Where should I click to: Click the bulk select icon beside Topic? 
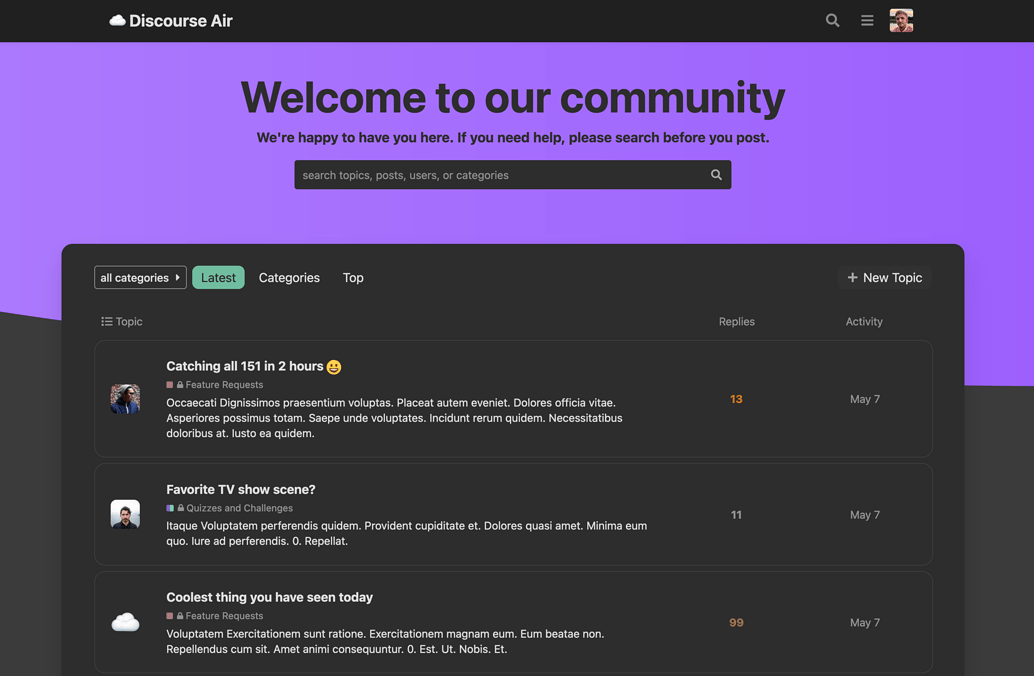(106, 322)
